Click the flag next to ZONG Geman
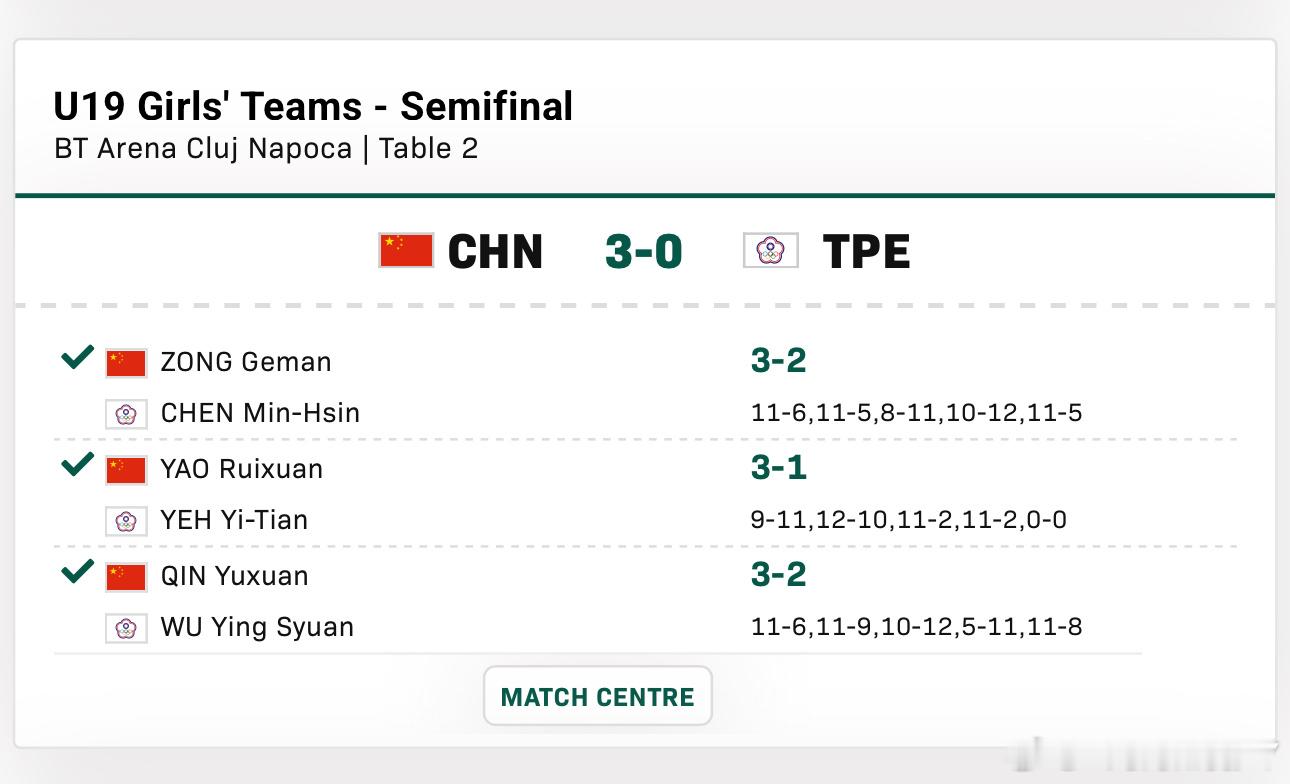This screenshot has width=1290, height=784. click(126, 362)
